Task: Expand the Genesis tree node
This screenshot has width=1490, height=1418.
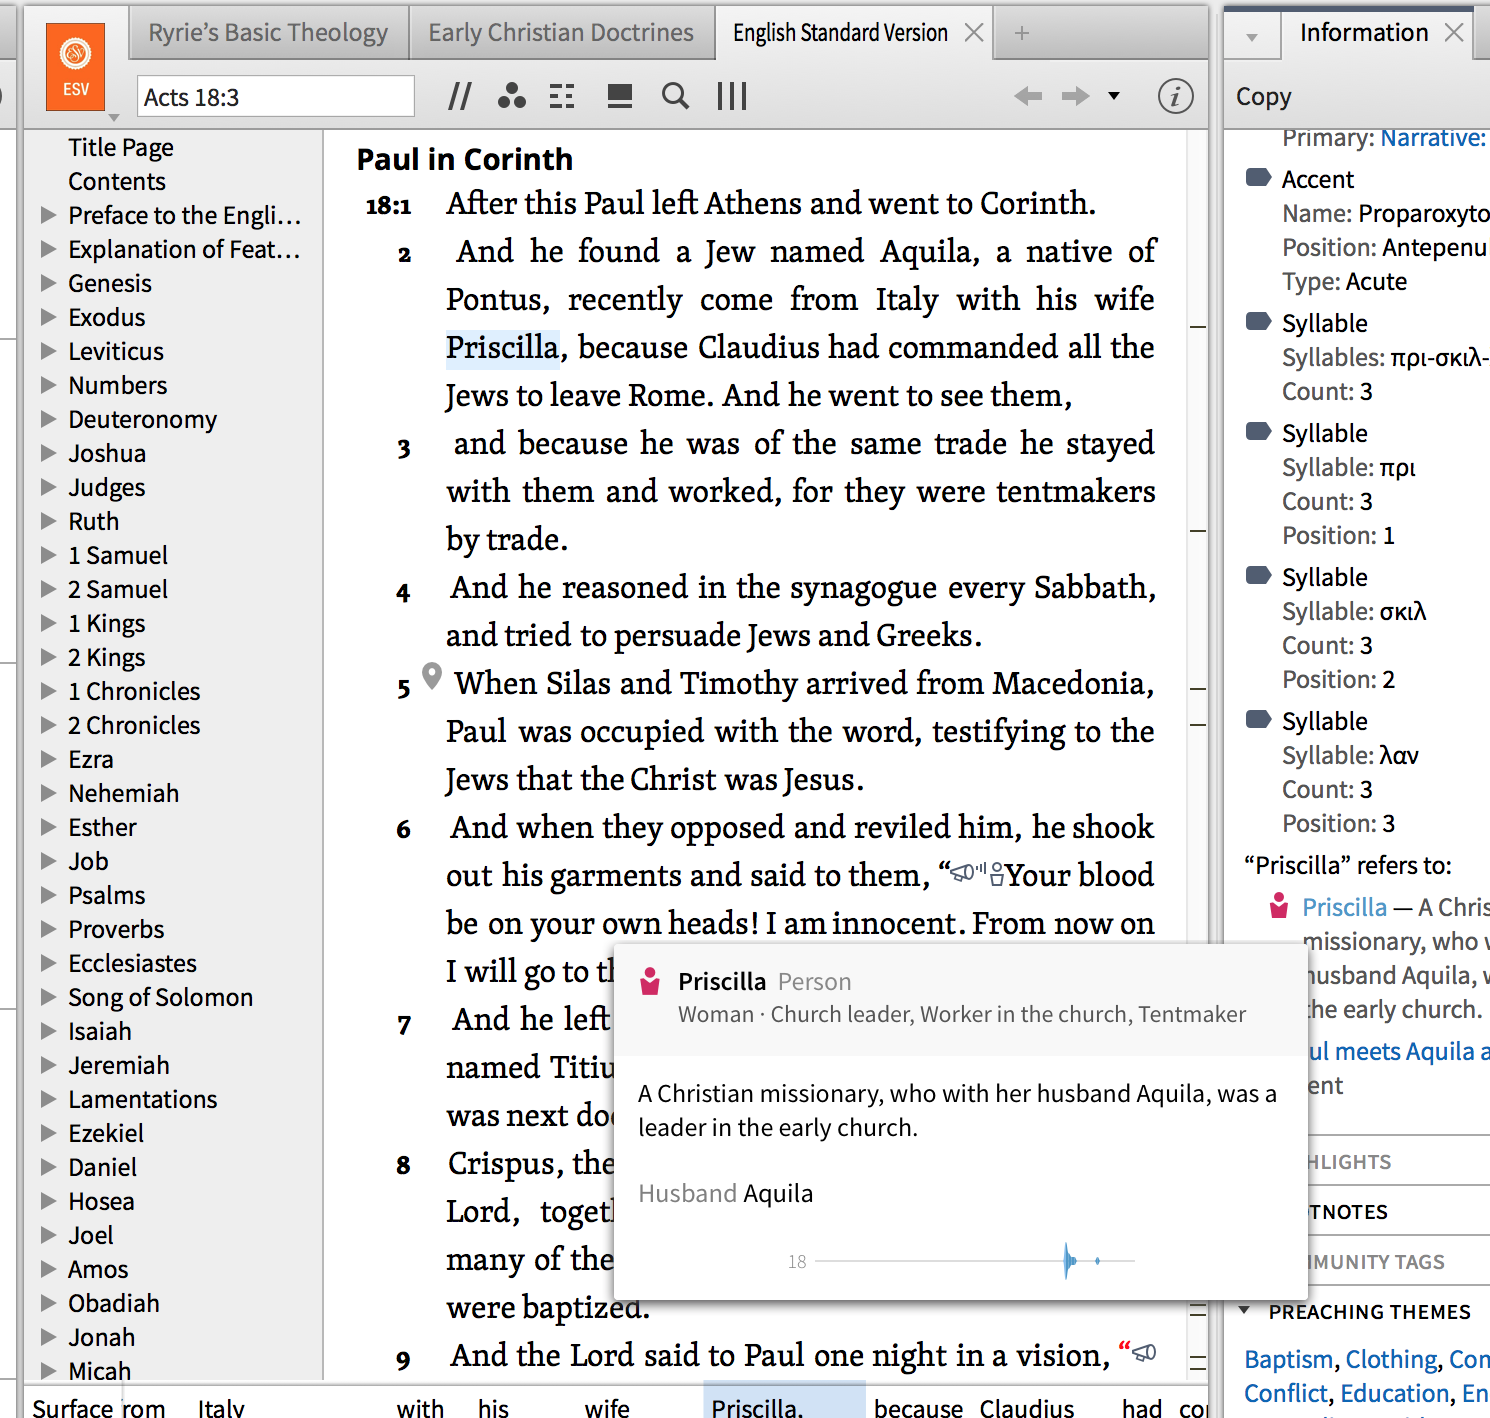Action: coord(48,283)
